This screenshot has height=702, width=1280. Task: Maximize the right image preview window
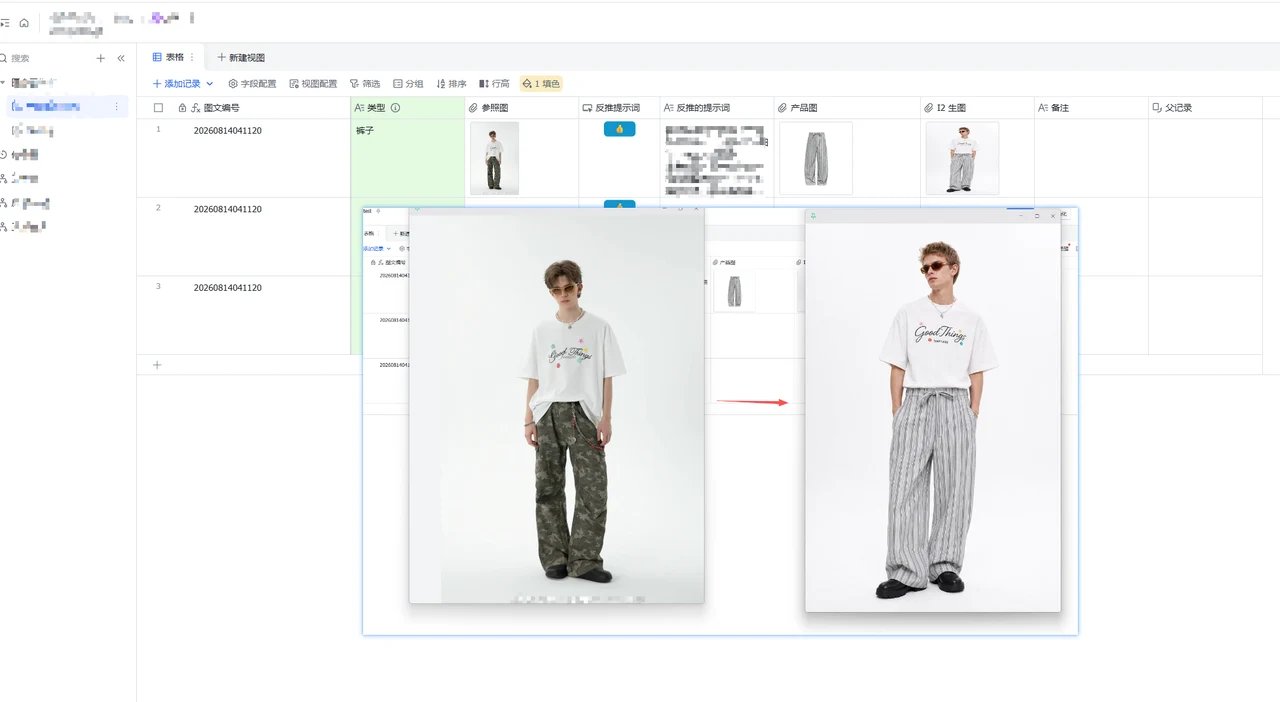[1036, 216]
